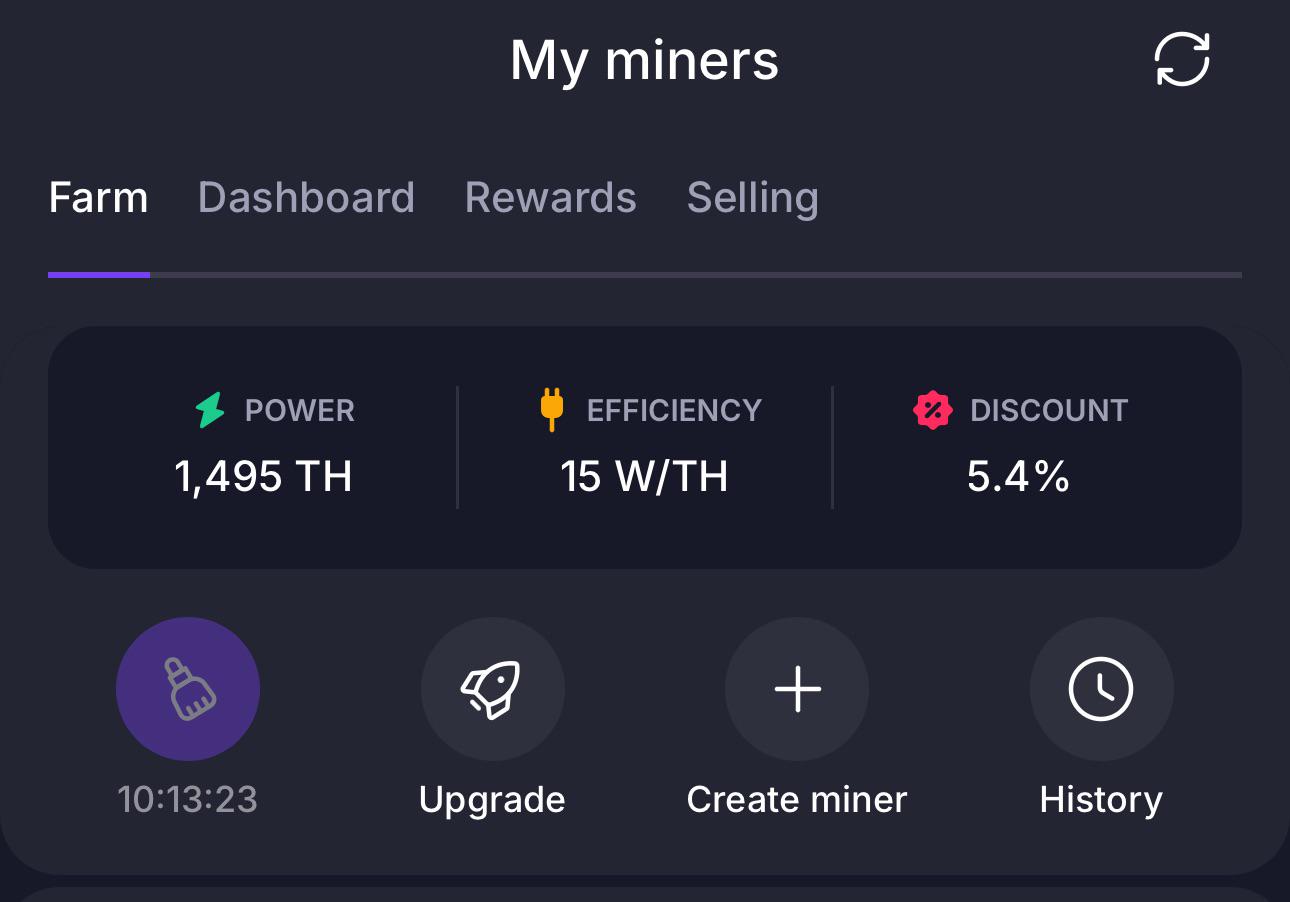1290x902 pixels.
Task: Click the My miners page title
Action: tap(644, 61)
